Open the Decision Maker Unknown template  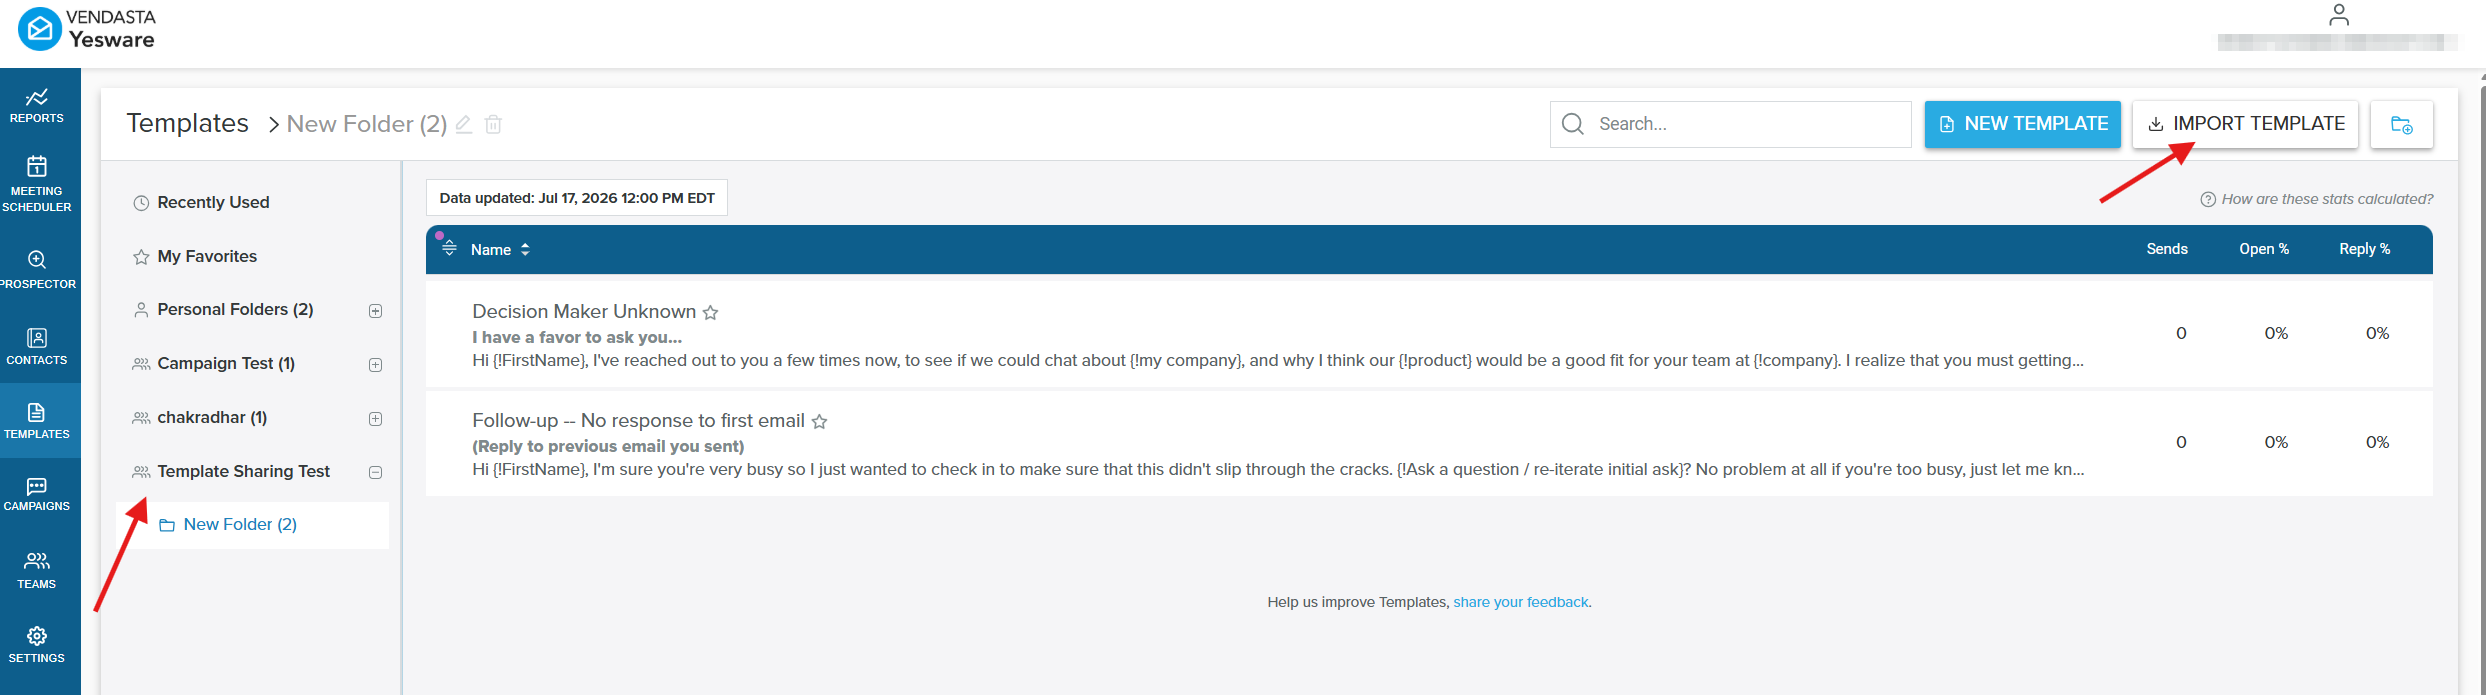point(584,311)
